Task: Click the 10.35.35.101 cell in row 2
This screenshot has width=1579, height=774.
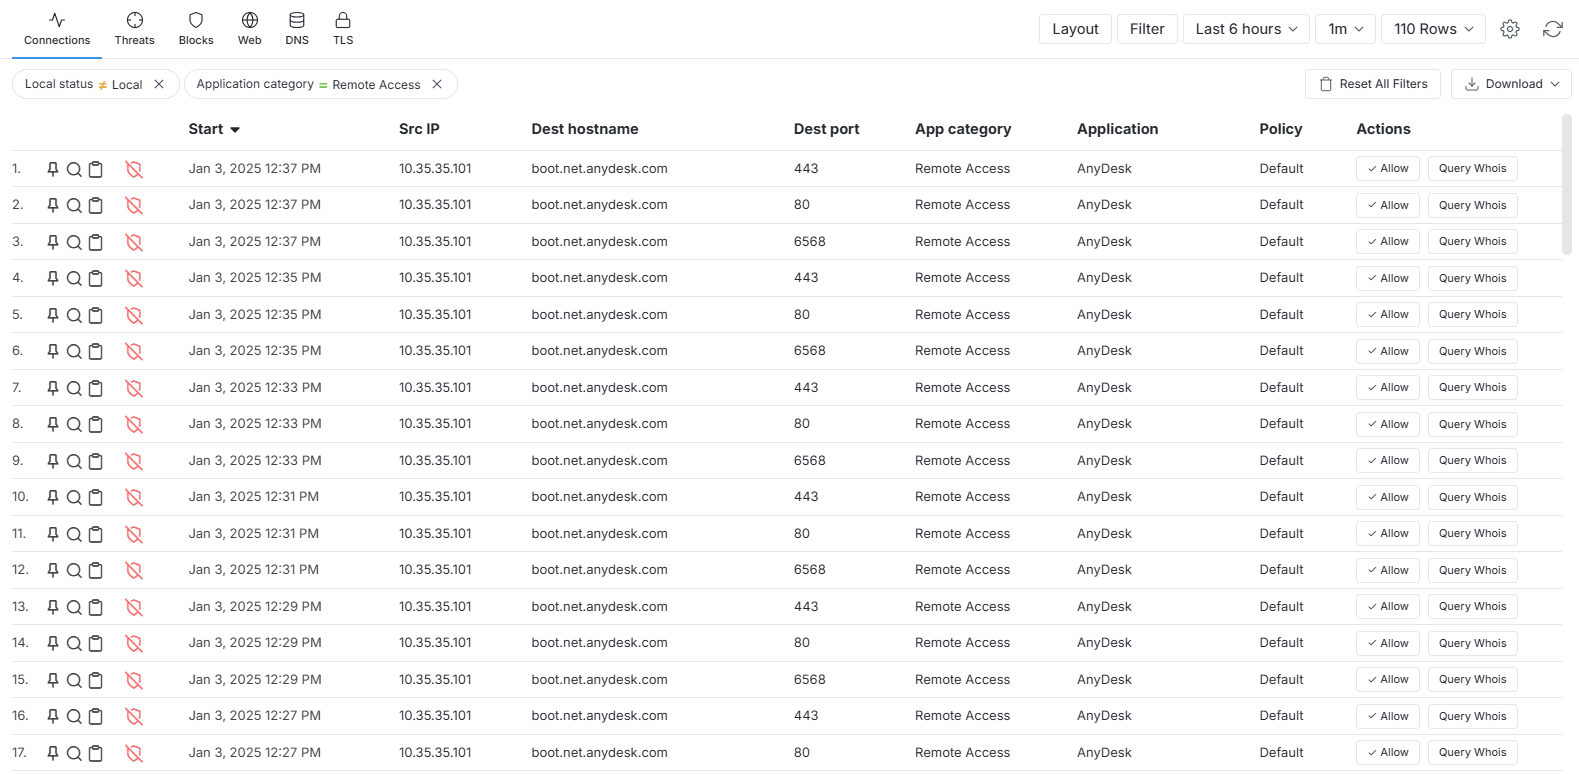Action: pos(435,204)
